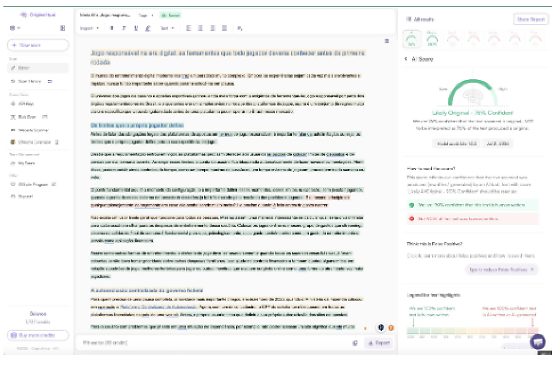The image size is (560, 373).
Task: Go back using the arrow beside AI Score
Action: [406, 59]
